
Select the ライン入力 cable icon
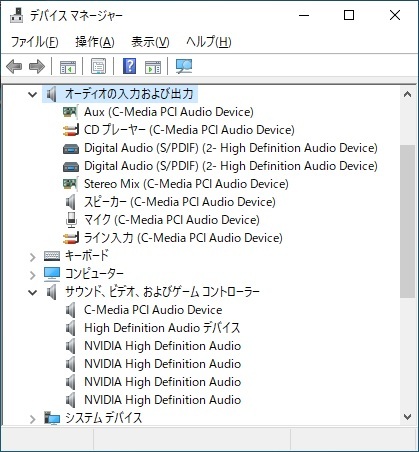(71, 238)
